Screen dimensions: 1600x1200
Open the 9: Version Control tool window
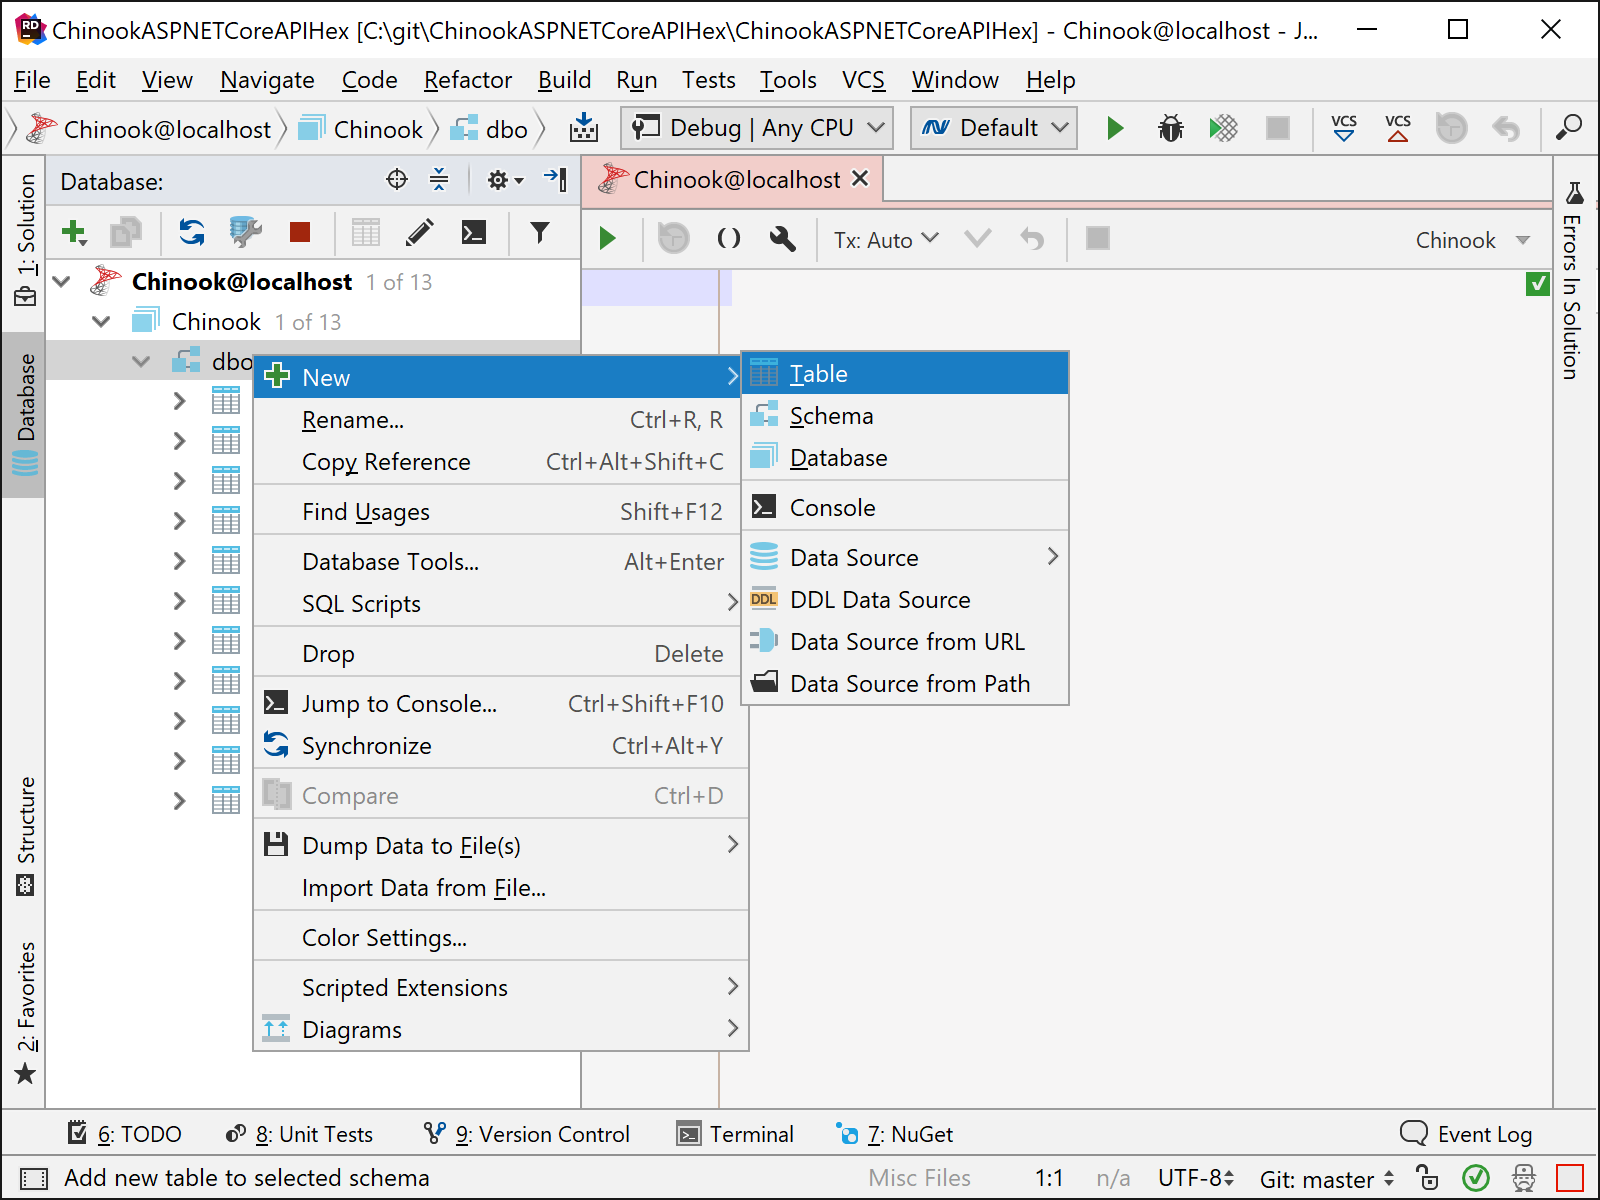tap(527, 1134)
